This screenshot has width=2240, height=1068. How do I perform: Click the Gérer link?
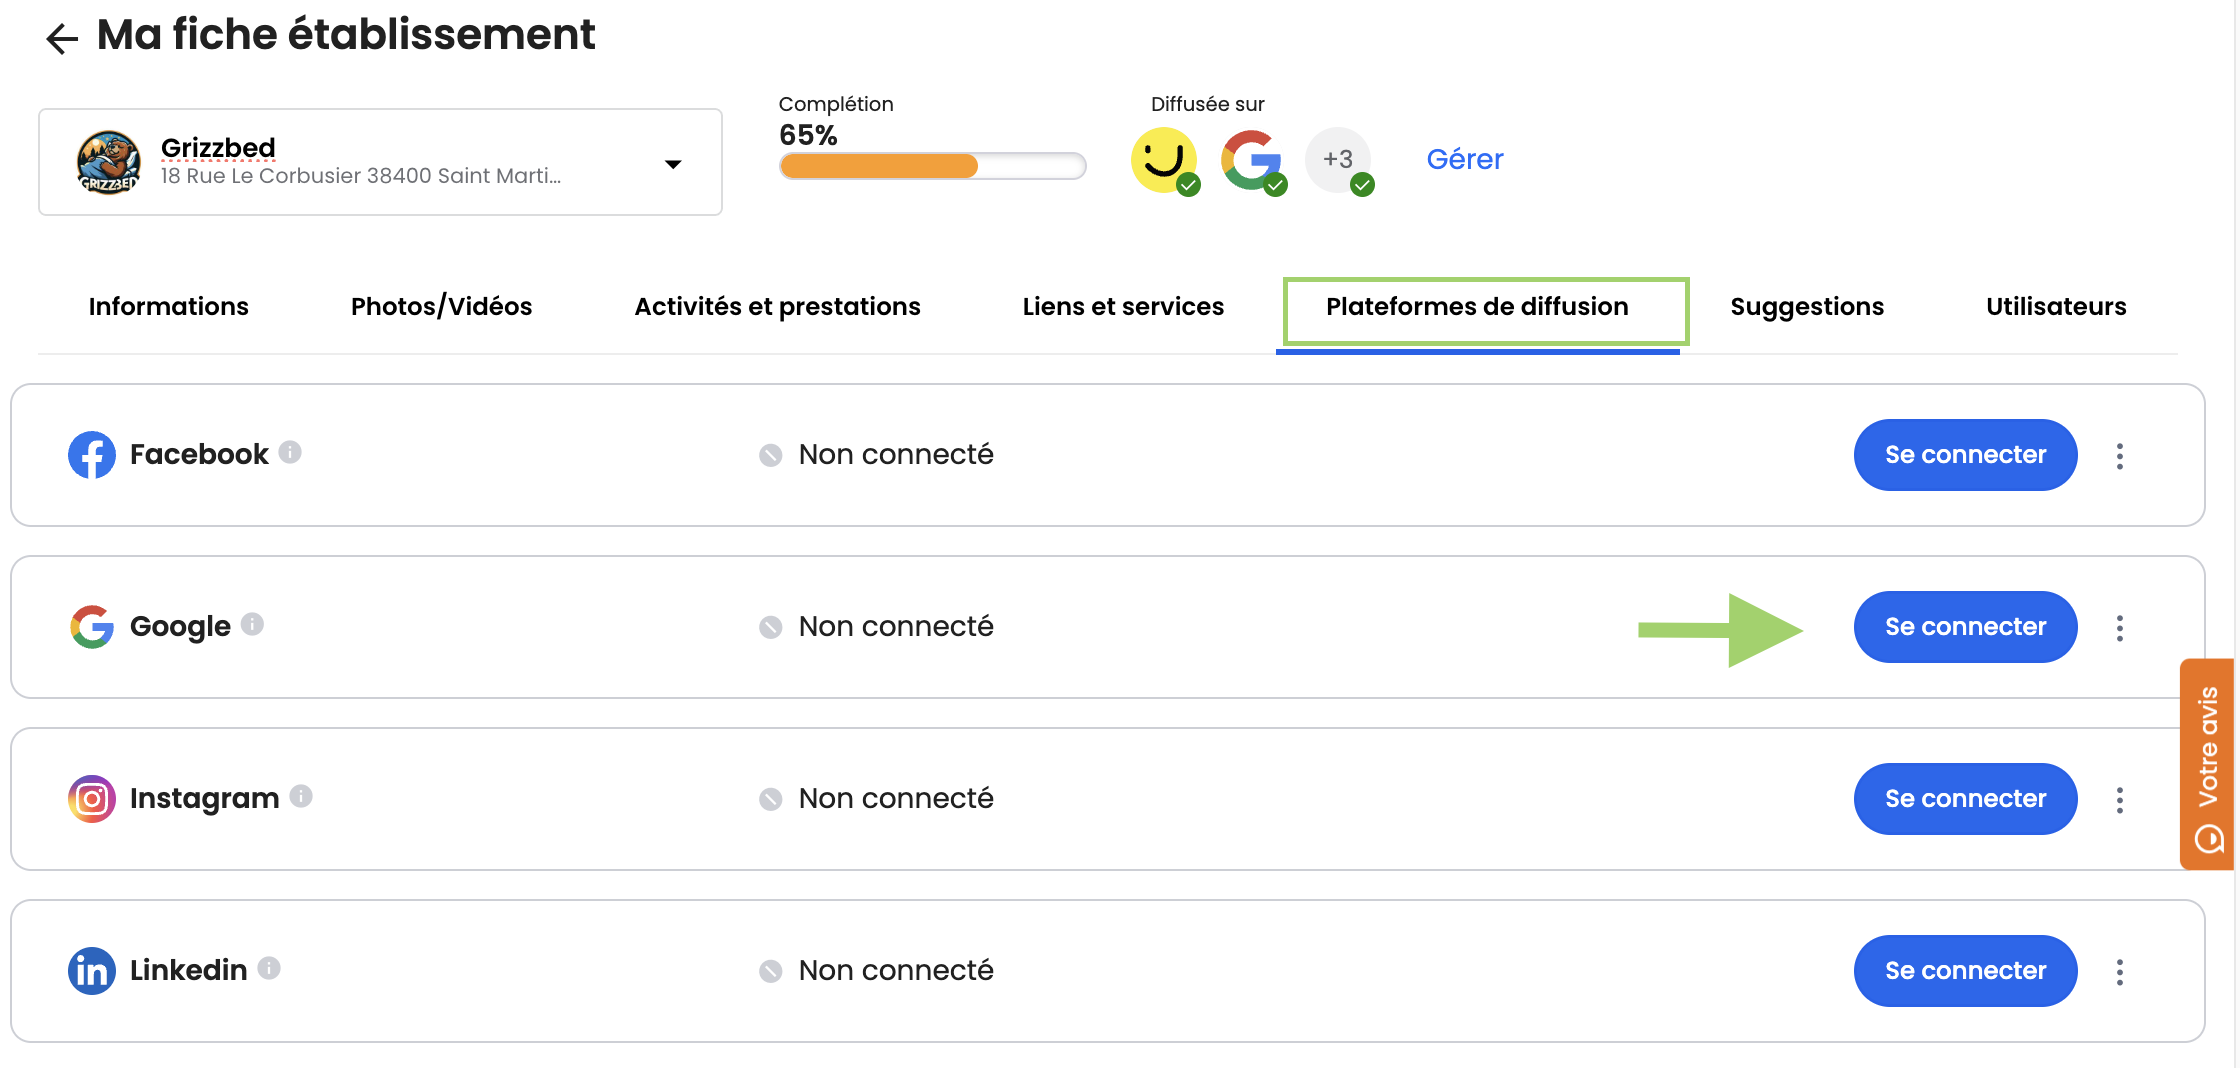click(1464, 159)
